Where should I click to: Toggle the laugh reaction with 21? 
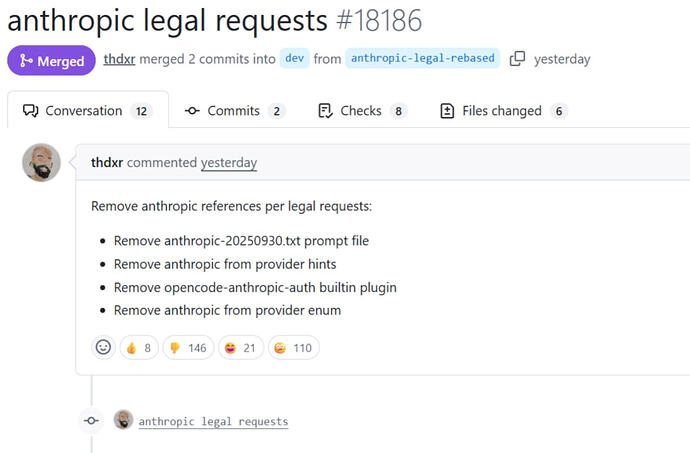point(241,348)
